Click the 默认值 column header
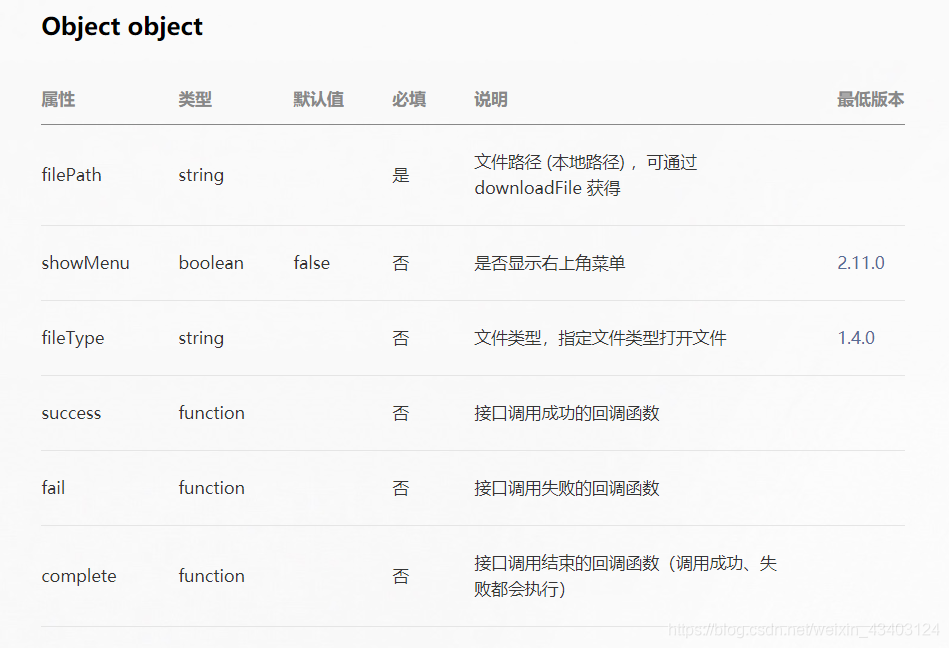Screen dimensions: 949x648 click(x=319, y=100)
